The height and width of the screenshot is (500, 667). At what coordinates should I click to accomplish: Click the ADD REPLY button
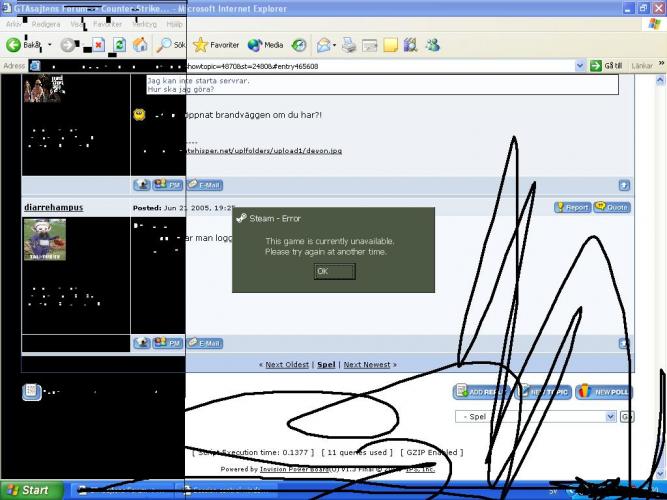(x=481, y=391)
